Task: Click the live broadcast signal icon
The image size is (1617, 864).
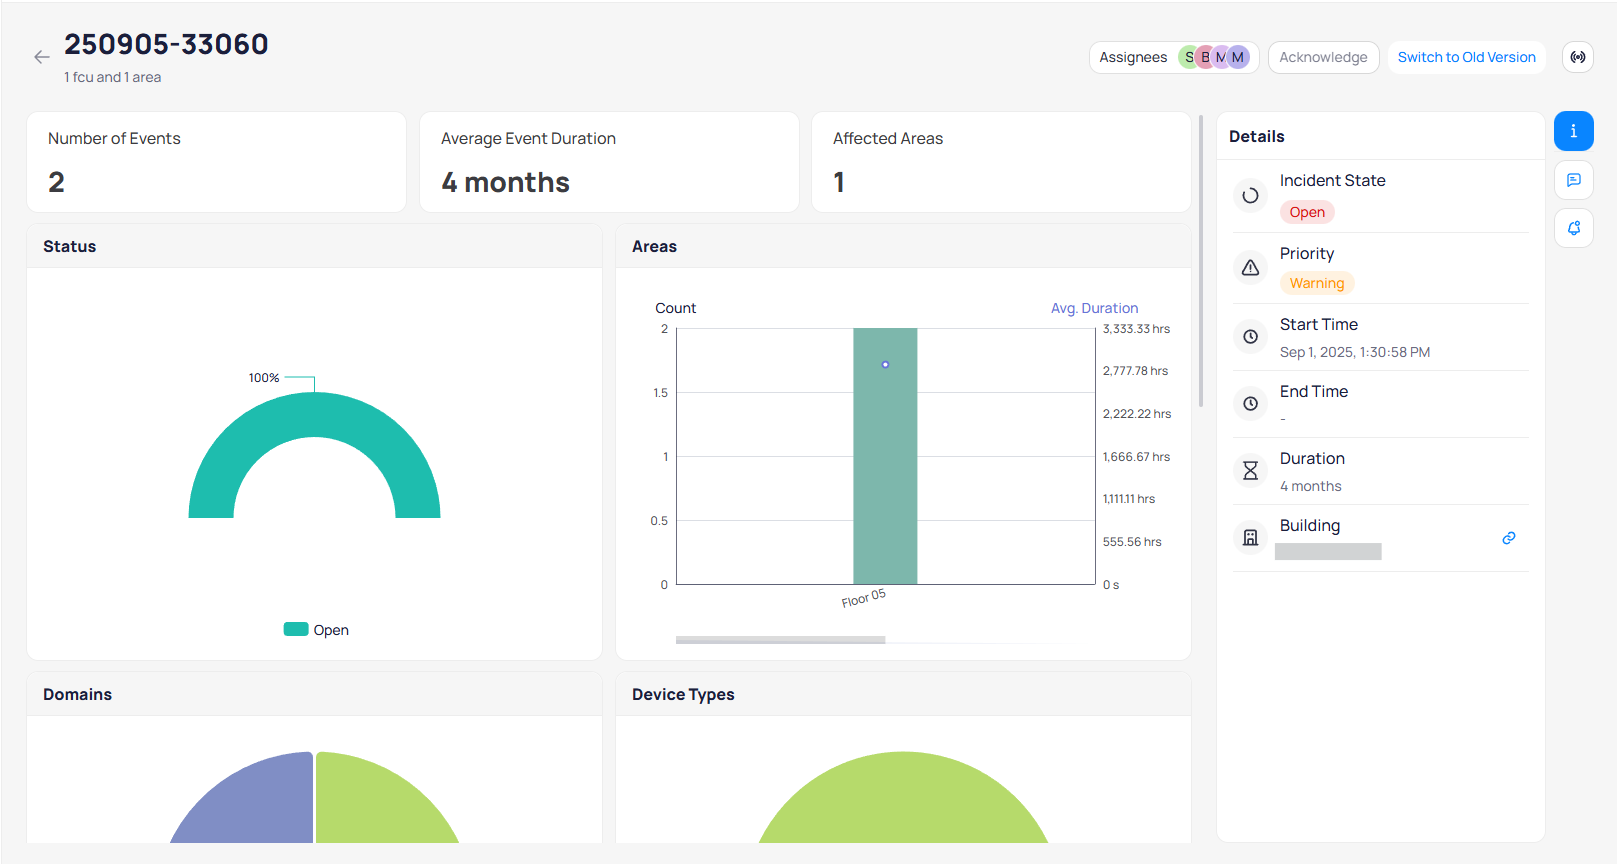Action: [1577, 57]
